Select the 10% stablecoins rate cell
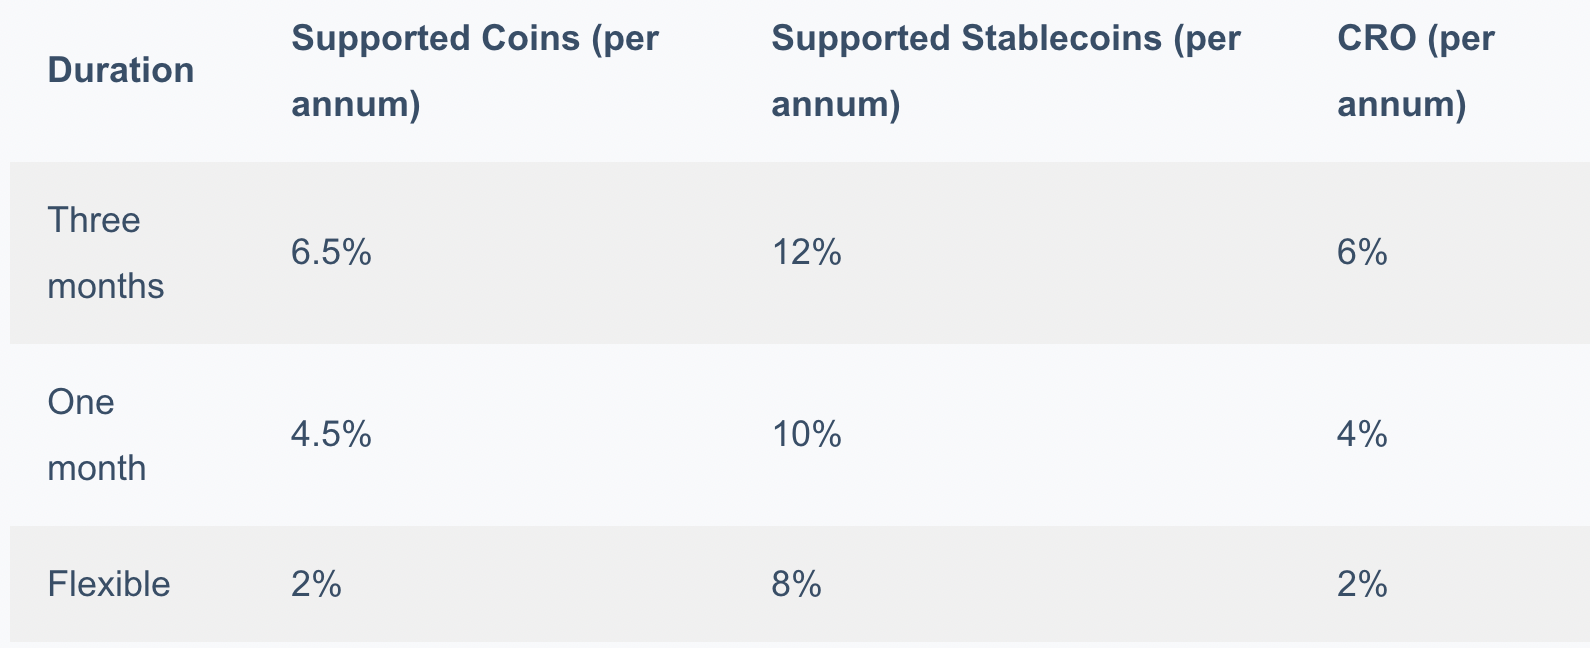1590x648 pixels. [806, 435]
